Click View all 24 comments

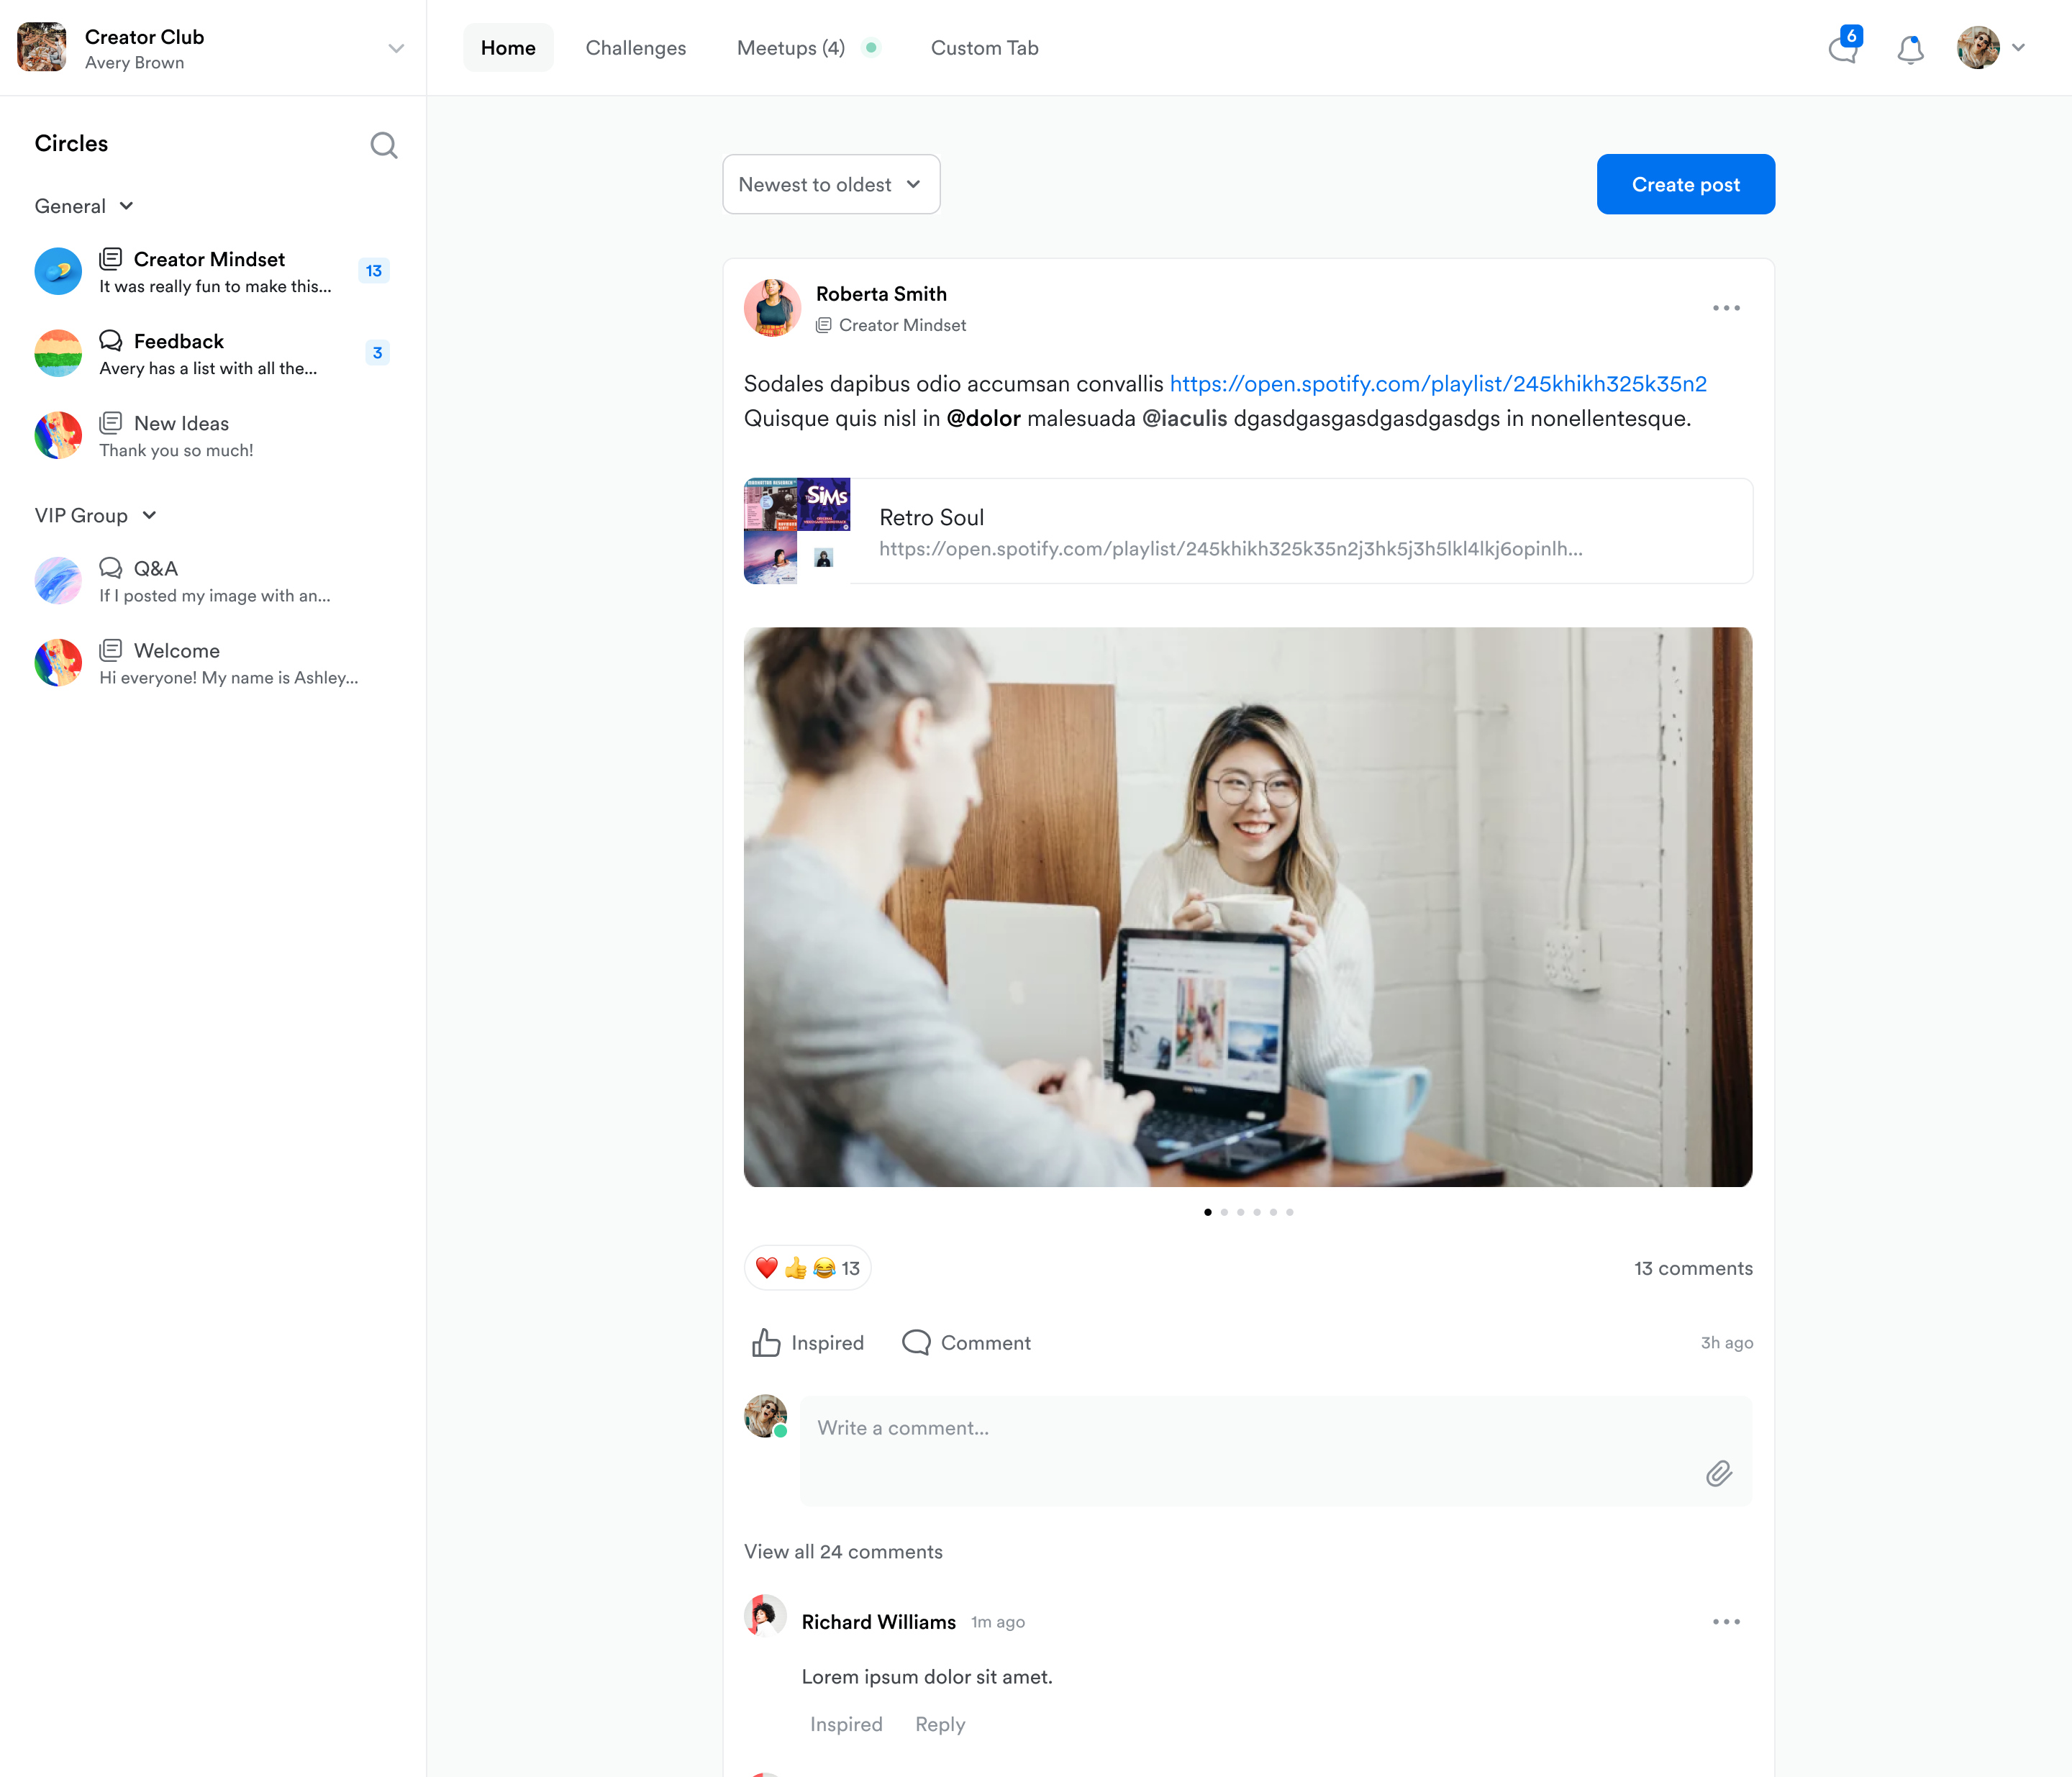click(x=843, y=1551)
